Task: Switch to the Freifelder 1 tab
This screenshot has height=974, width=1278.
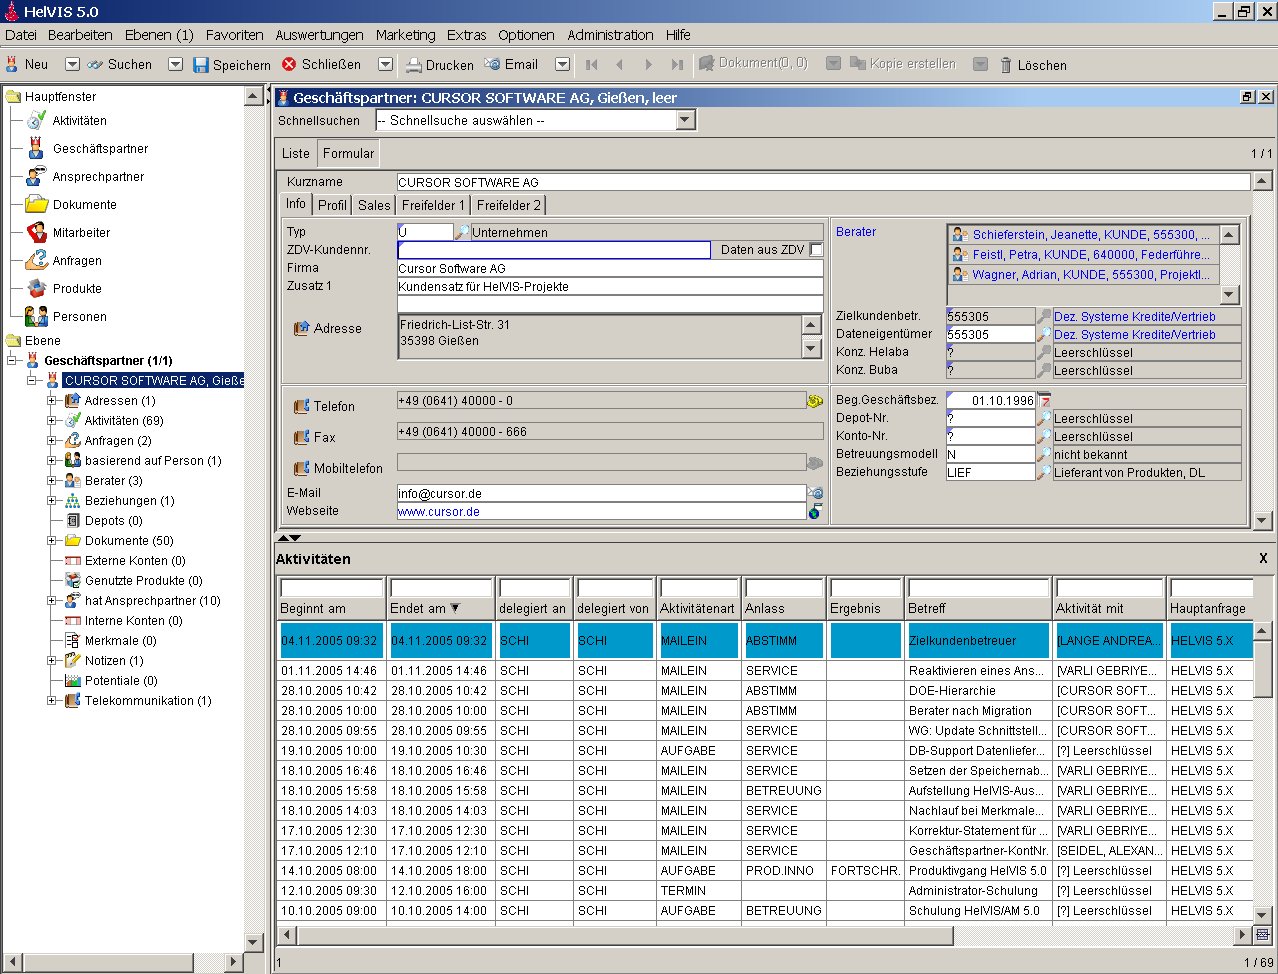Action: click(433, 205)
